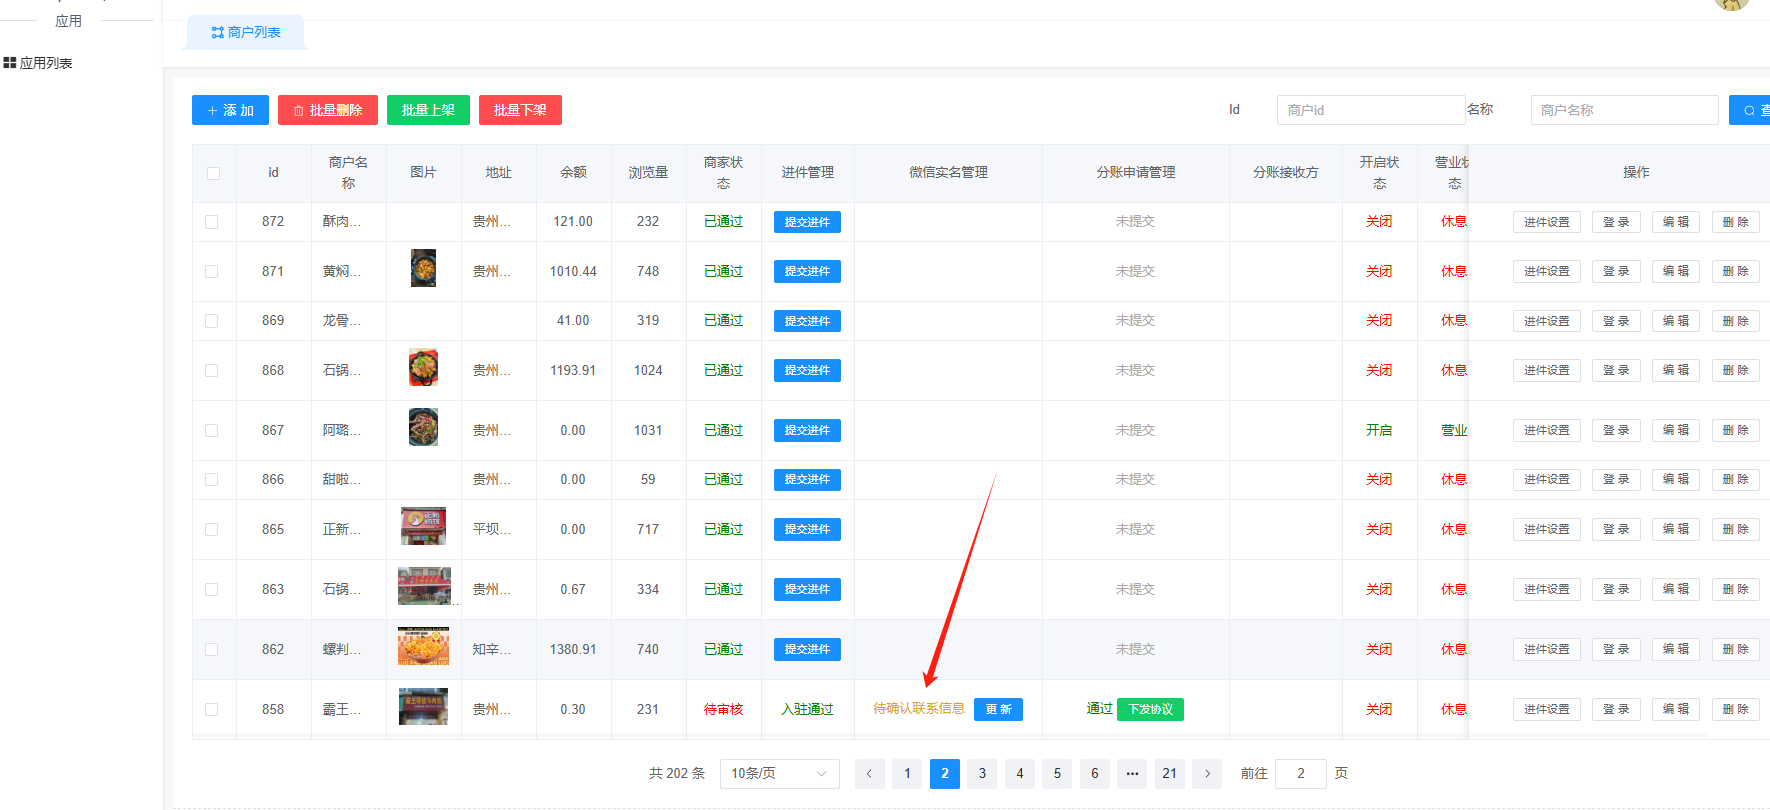The image size is (1770, 810).
Task: Open the 10条/页 page size dropdown
Action: (x=779, y=773)
